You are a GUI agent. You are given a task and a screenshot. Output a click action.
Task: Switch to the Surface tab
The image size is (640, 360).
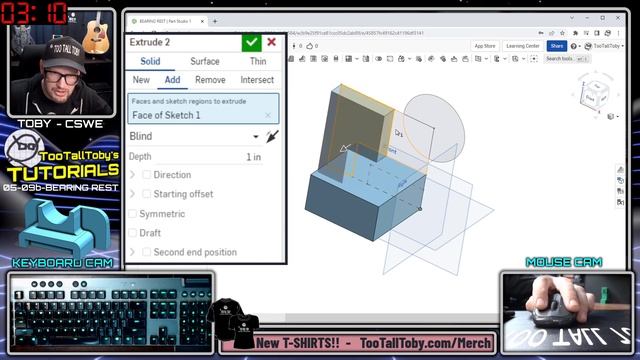click(x=205, y=61)
